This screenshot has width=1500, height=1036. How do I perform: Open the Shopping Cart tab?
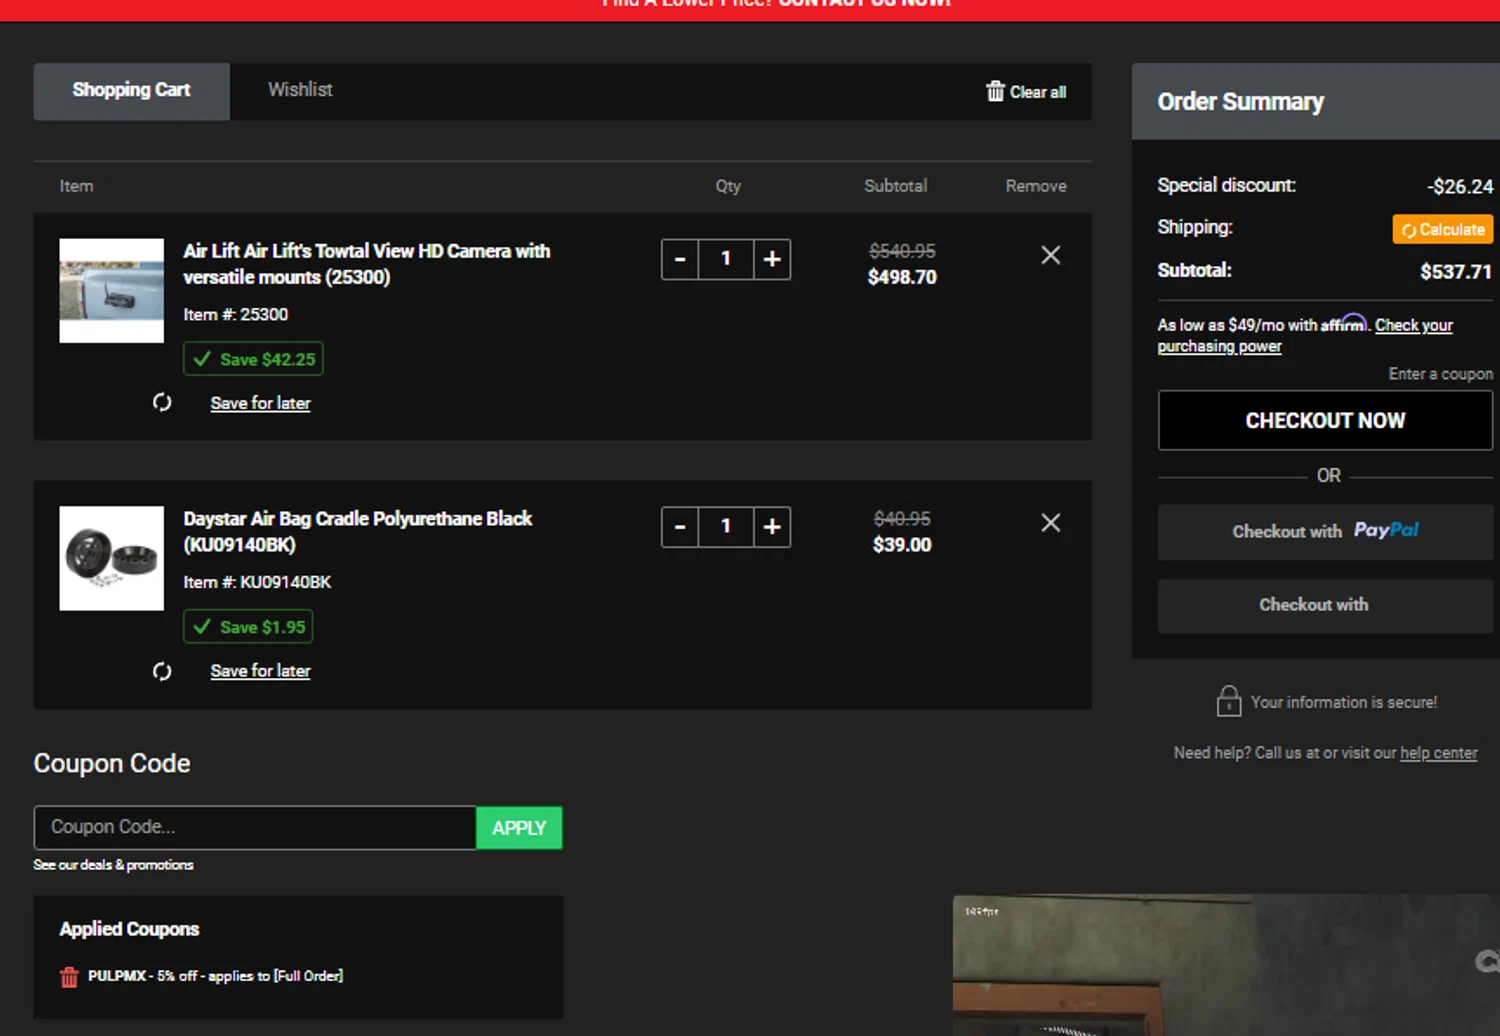click(131, 91)
